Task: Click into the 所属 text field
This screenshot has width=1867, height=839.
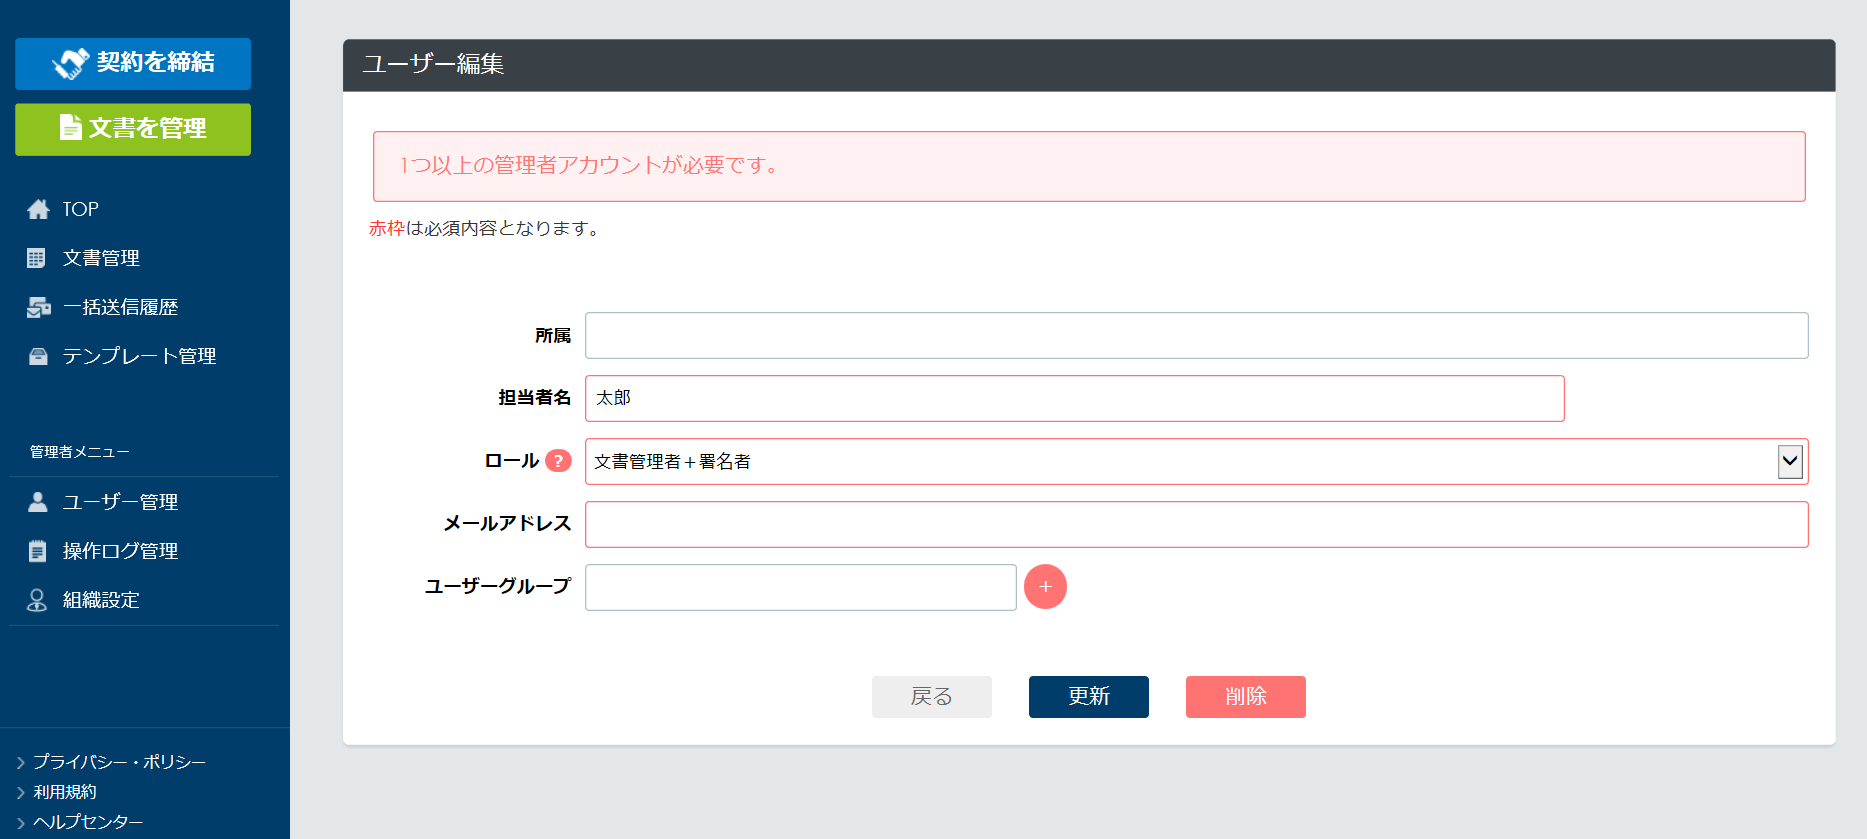Action: point(1196,336)
